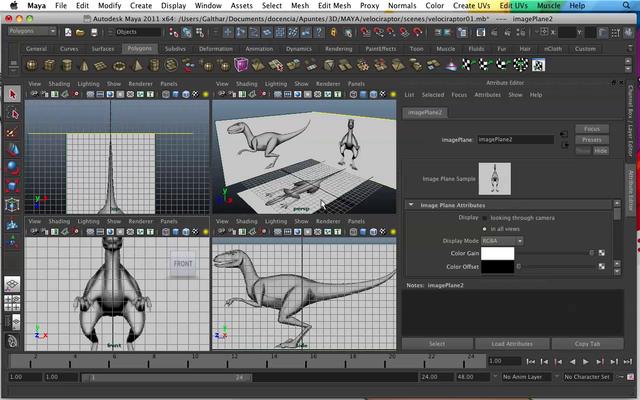Click the Focus button

point(592,129)
